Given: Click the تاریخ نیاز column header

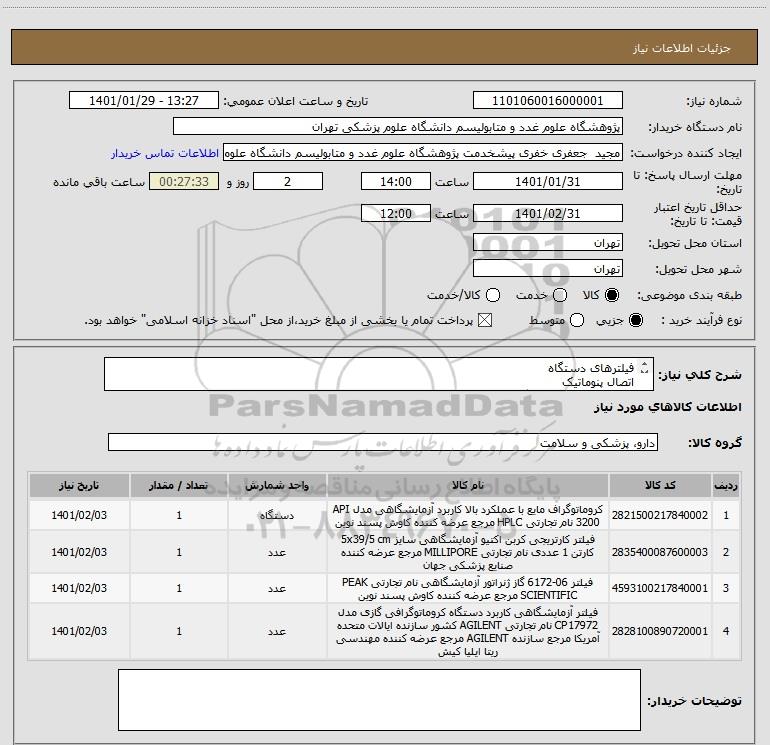Looking at the screenshot, I should (79, 486).
